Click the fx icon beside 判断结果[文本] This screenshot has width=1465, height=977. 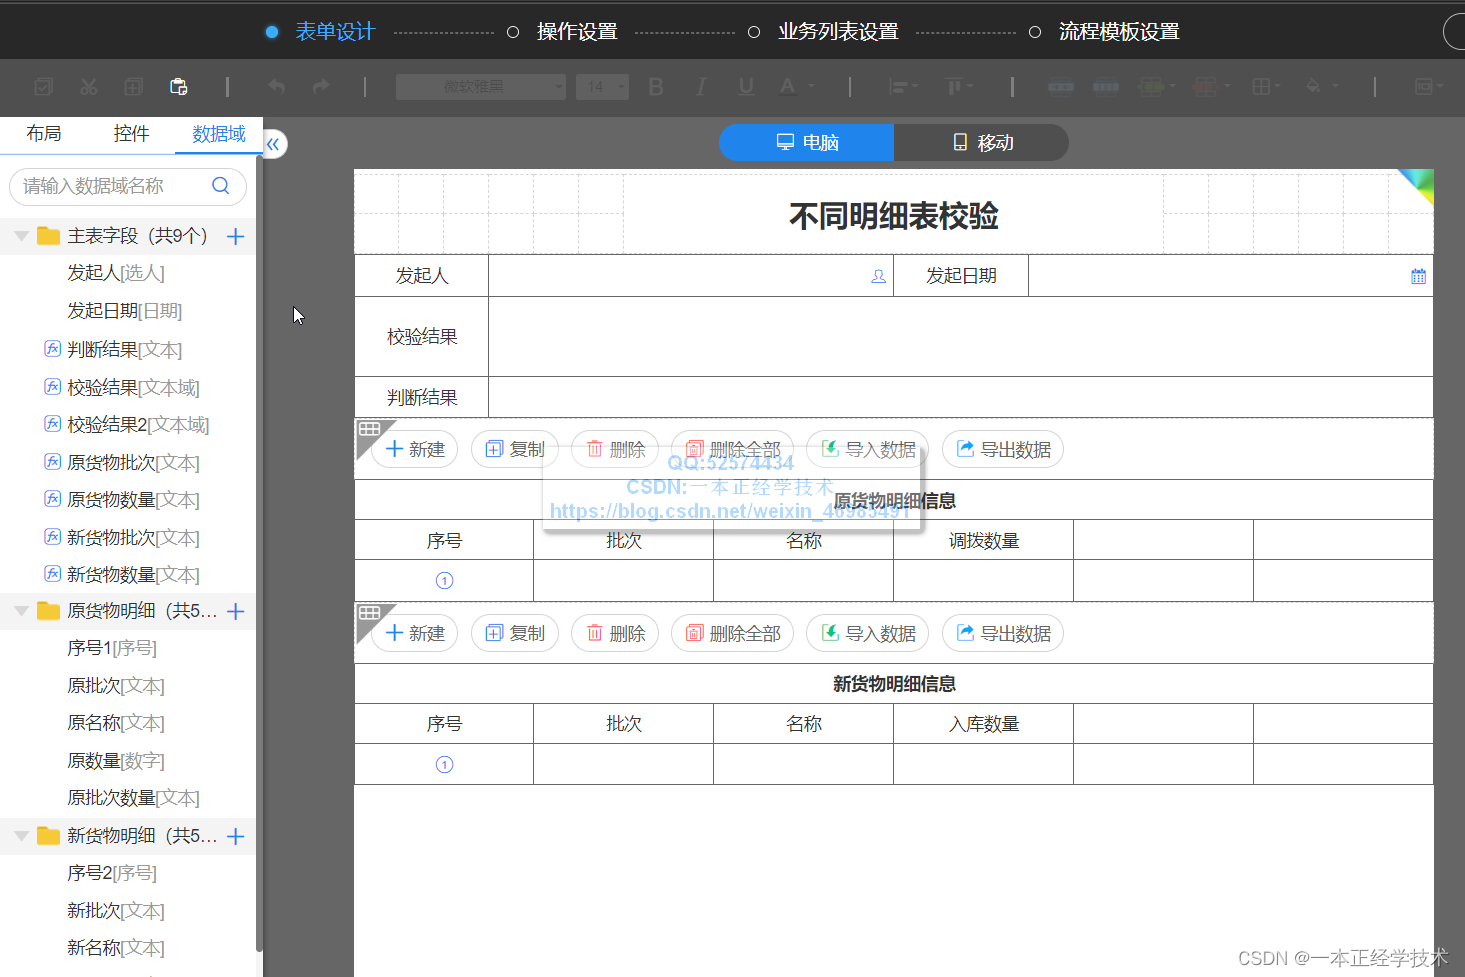coord(53,349)
